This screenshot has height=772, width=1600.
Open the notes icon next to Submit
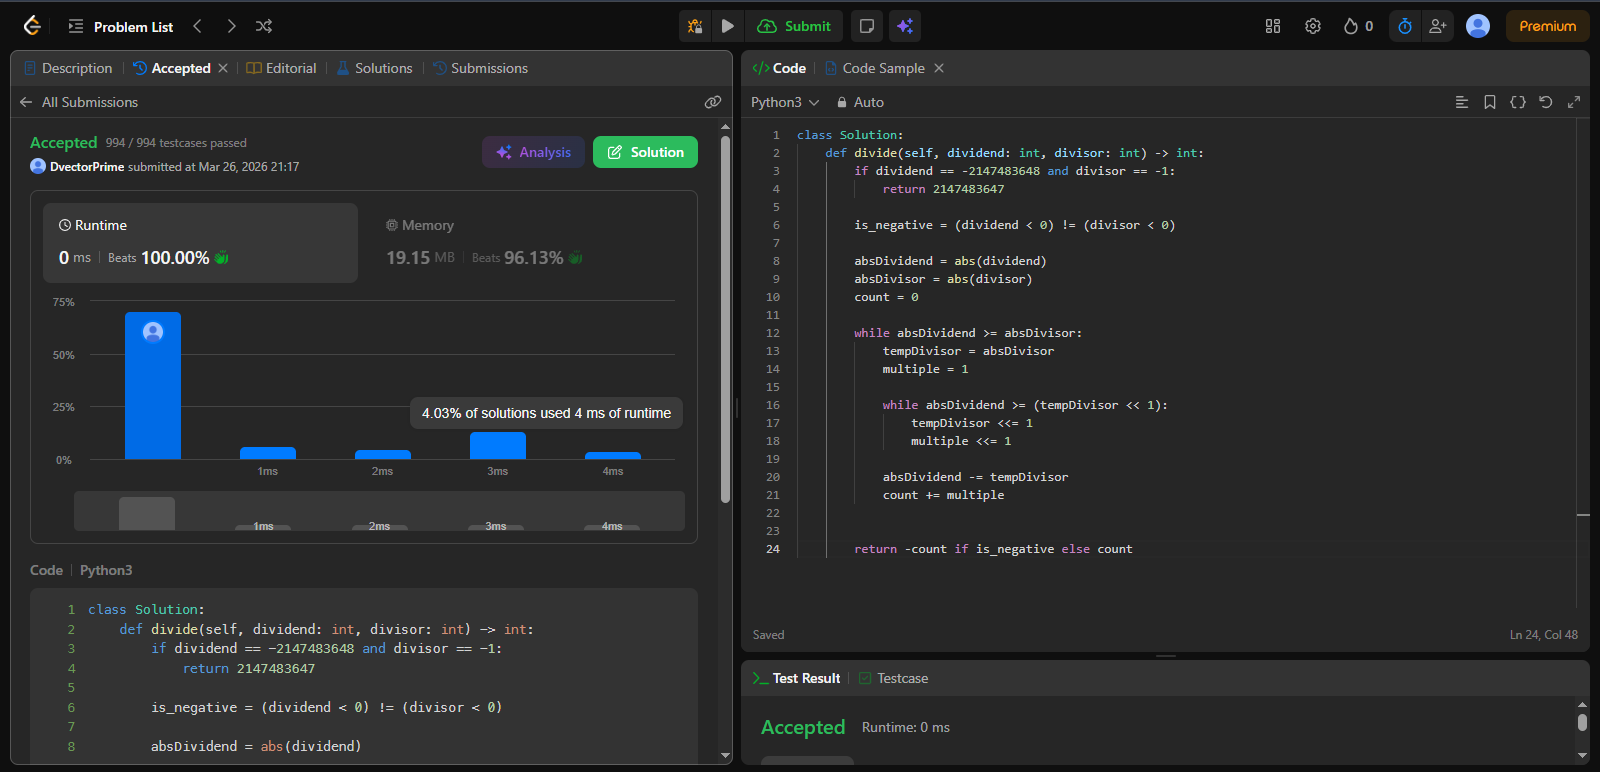click(867, 26)
